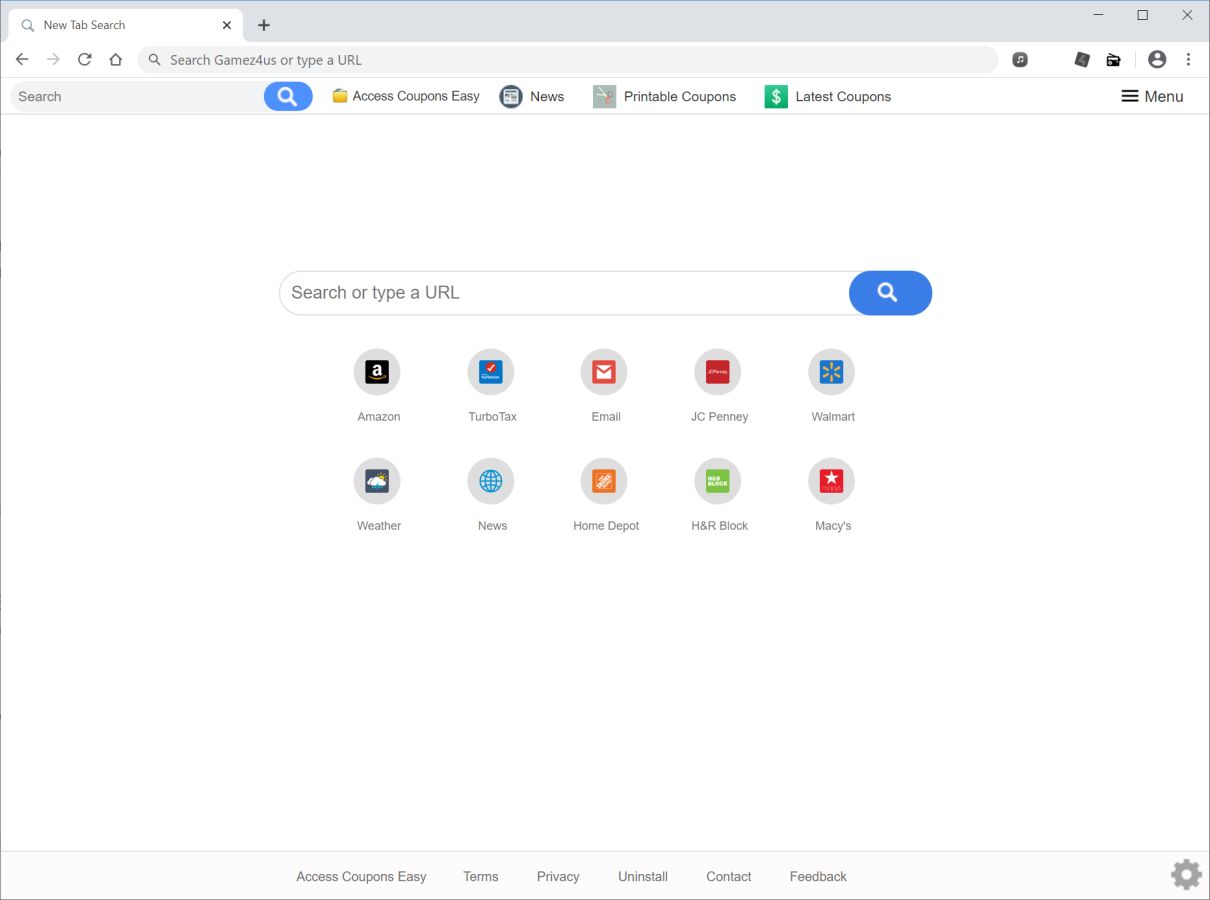Click the 'Amazon' label text
Screen dimensions: 1210x900
click(379, 417)
